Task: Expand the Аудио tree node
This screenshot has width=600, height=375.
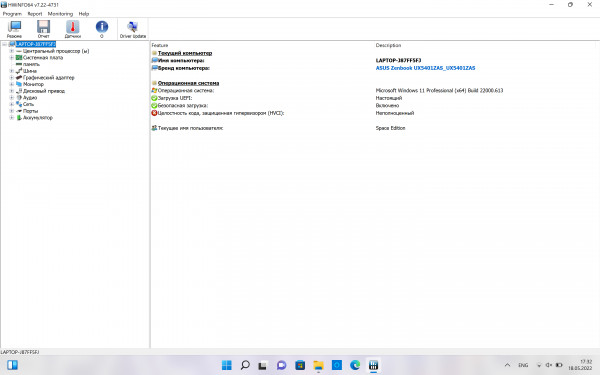Action: (11, 98)
